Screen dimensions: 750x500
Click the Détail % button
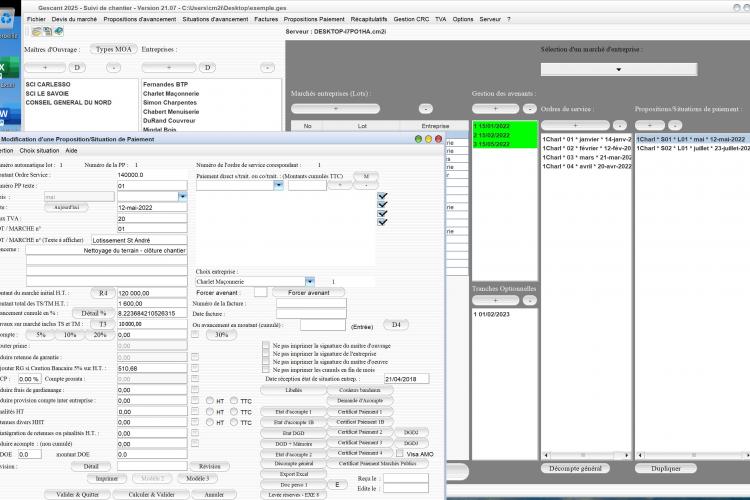tap(94, 313)
